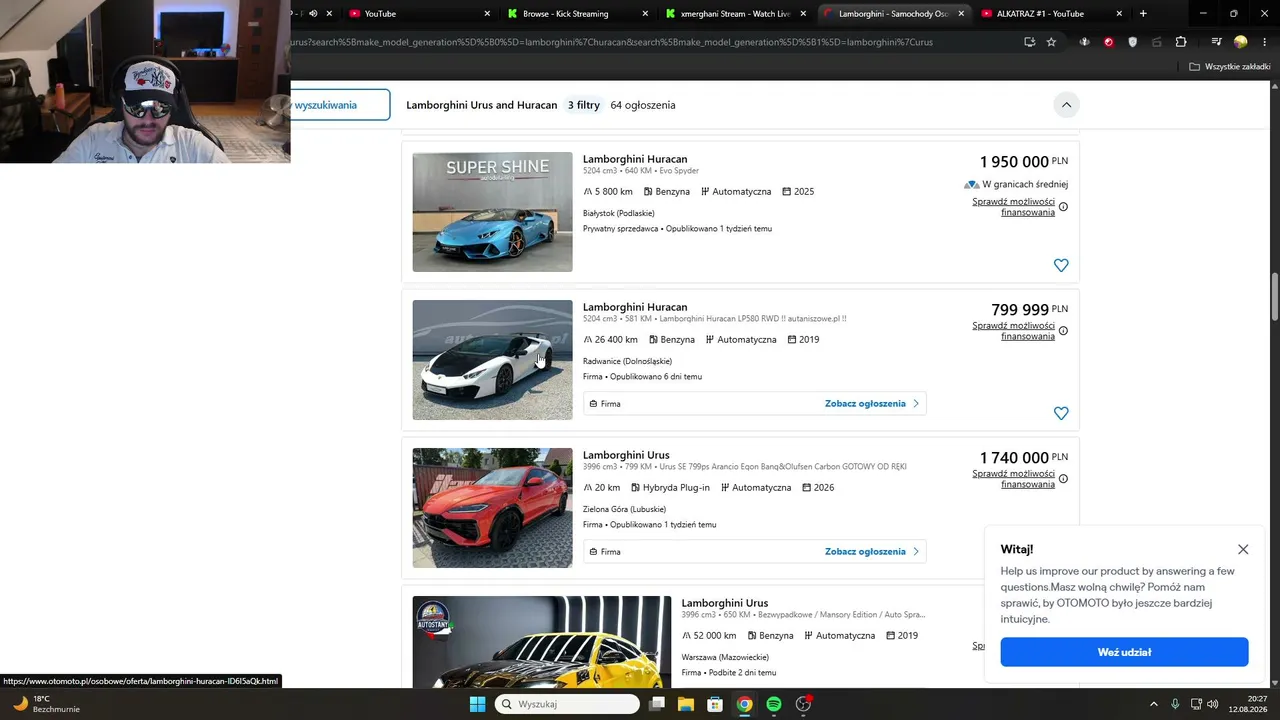Click the microphone tray icon
The height and width of the screenshot is (720, 1280).
1175,704
